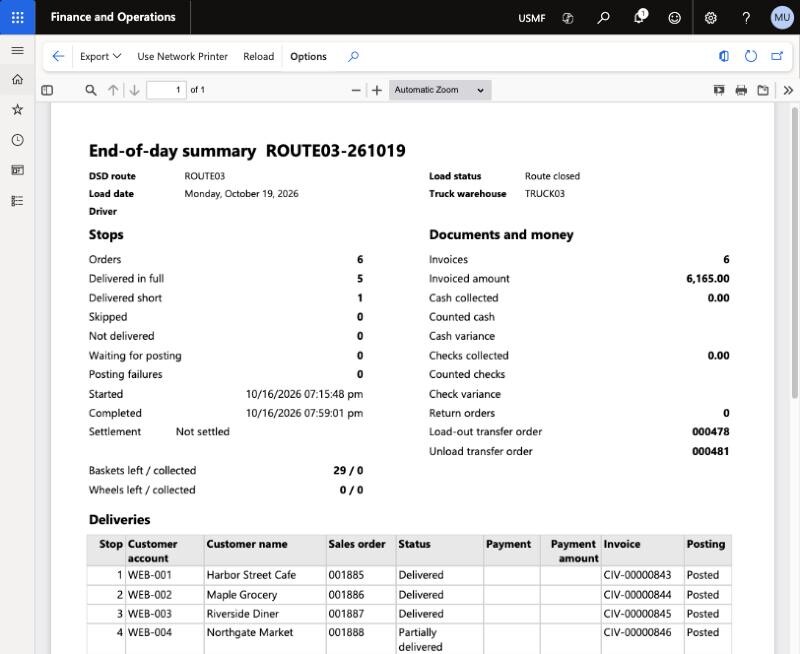
Task: Click the Completed timestamp 07:59:01 pm
Action: [x=305, y=413]
